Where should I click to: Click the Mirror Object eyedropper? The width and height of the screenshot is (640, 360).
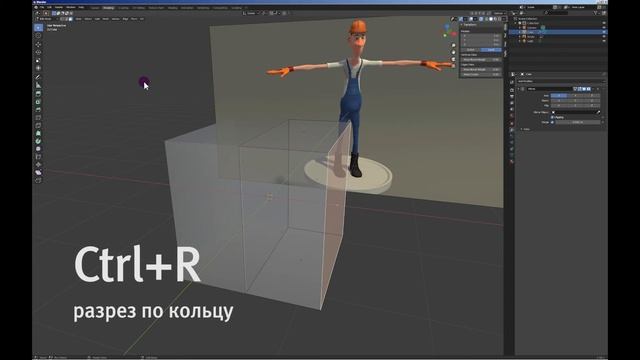[598, 112]
